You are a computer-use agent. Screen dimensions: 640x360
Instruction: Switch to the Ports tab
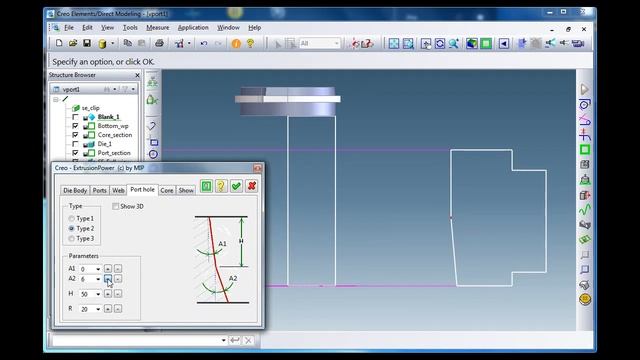click(x=99, y=191)
